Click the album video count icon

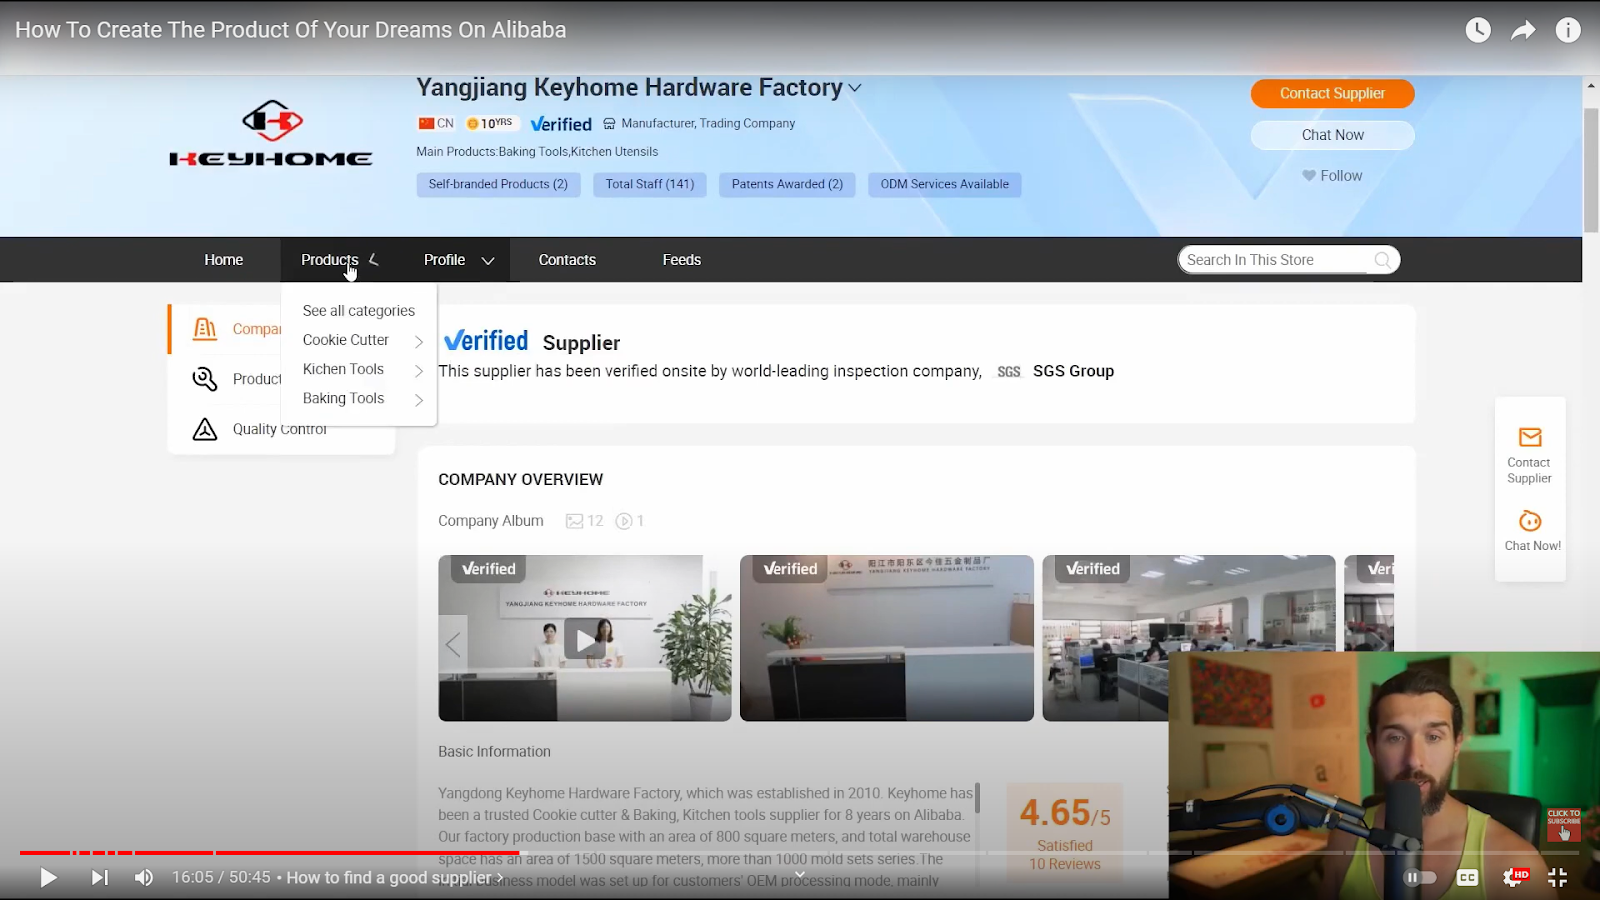tap(624, 521)
